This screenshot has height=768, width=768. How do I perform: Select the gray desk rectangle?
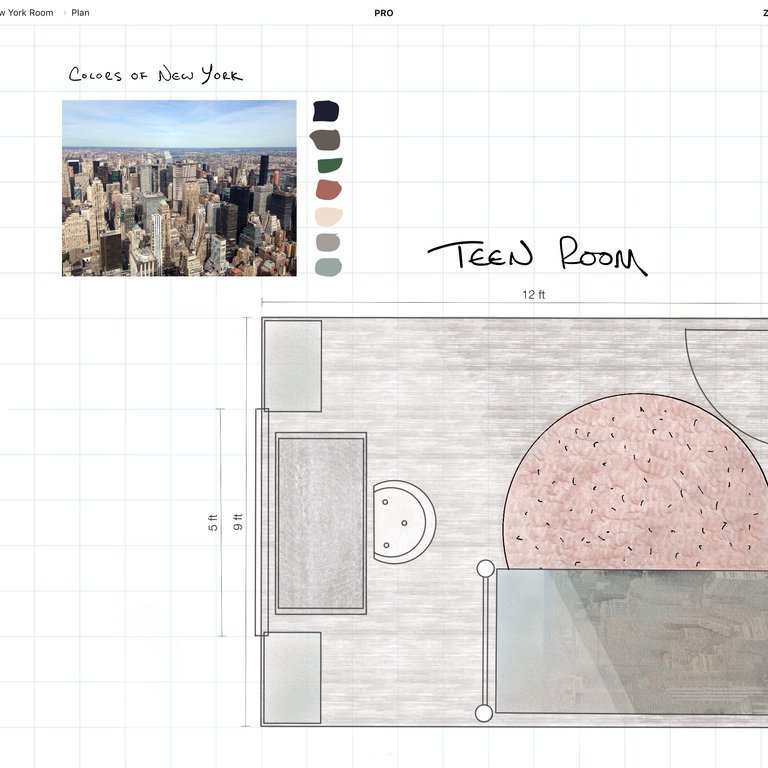321,523
